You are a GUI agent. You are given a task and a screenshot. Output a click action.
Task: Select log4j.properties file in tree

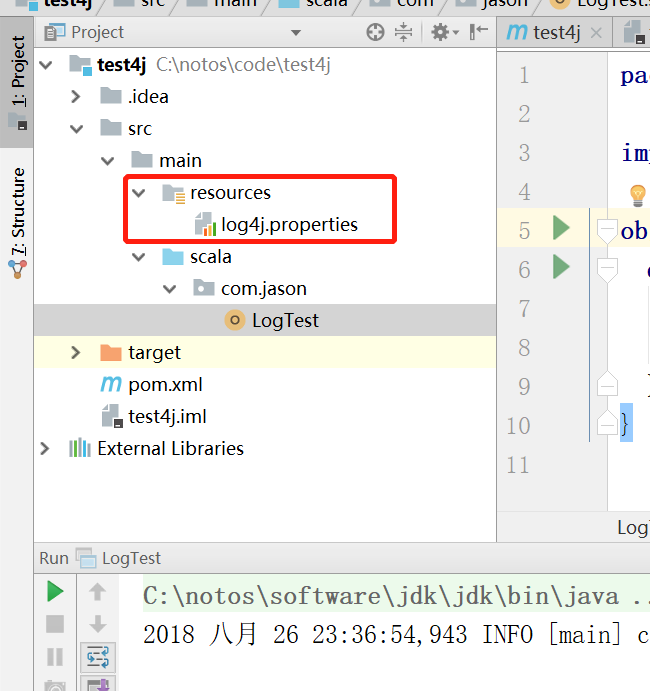[288, 225]
